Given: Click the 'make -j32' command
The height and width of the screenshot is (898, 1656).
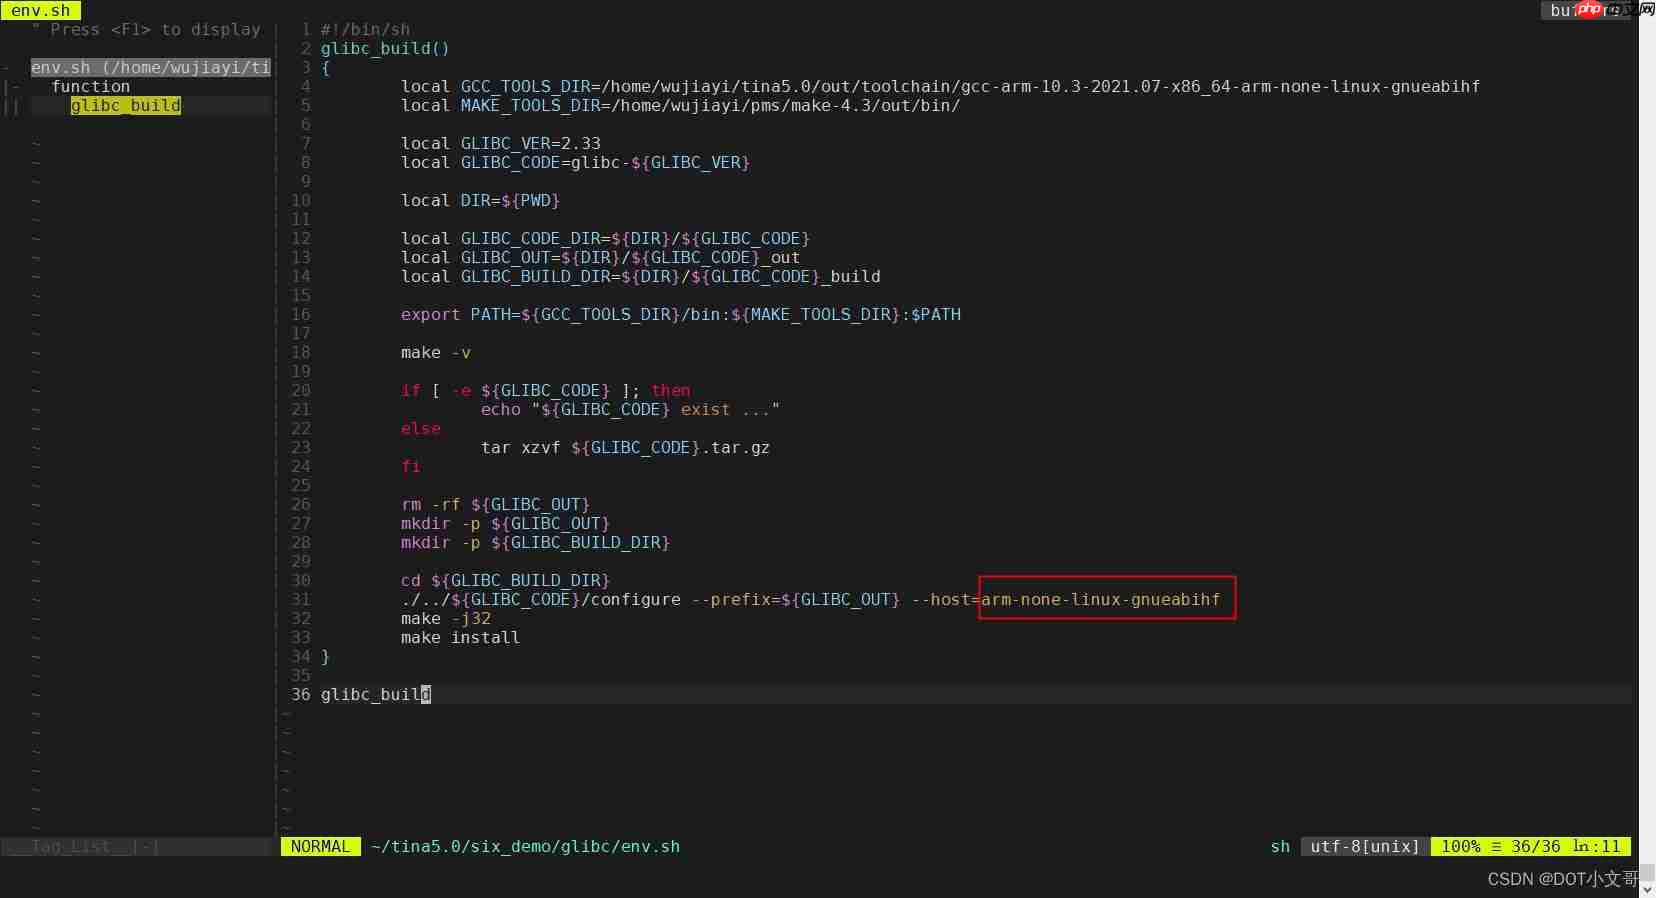Looking at the screenshot, I should 445,618.
